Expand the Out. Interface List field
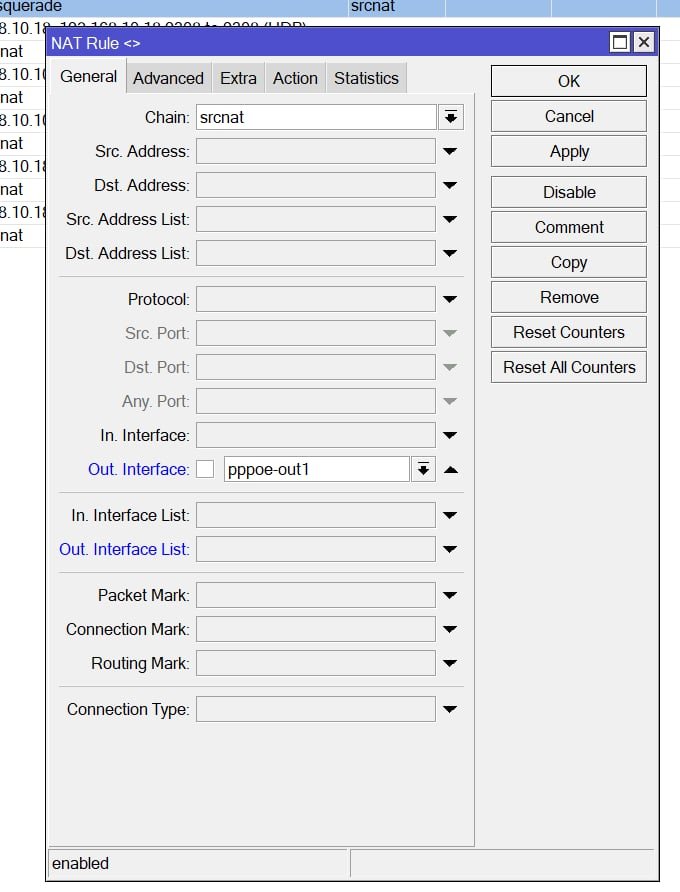Viewport: 680px width, 892px height. [450, 550]
